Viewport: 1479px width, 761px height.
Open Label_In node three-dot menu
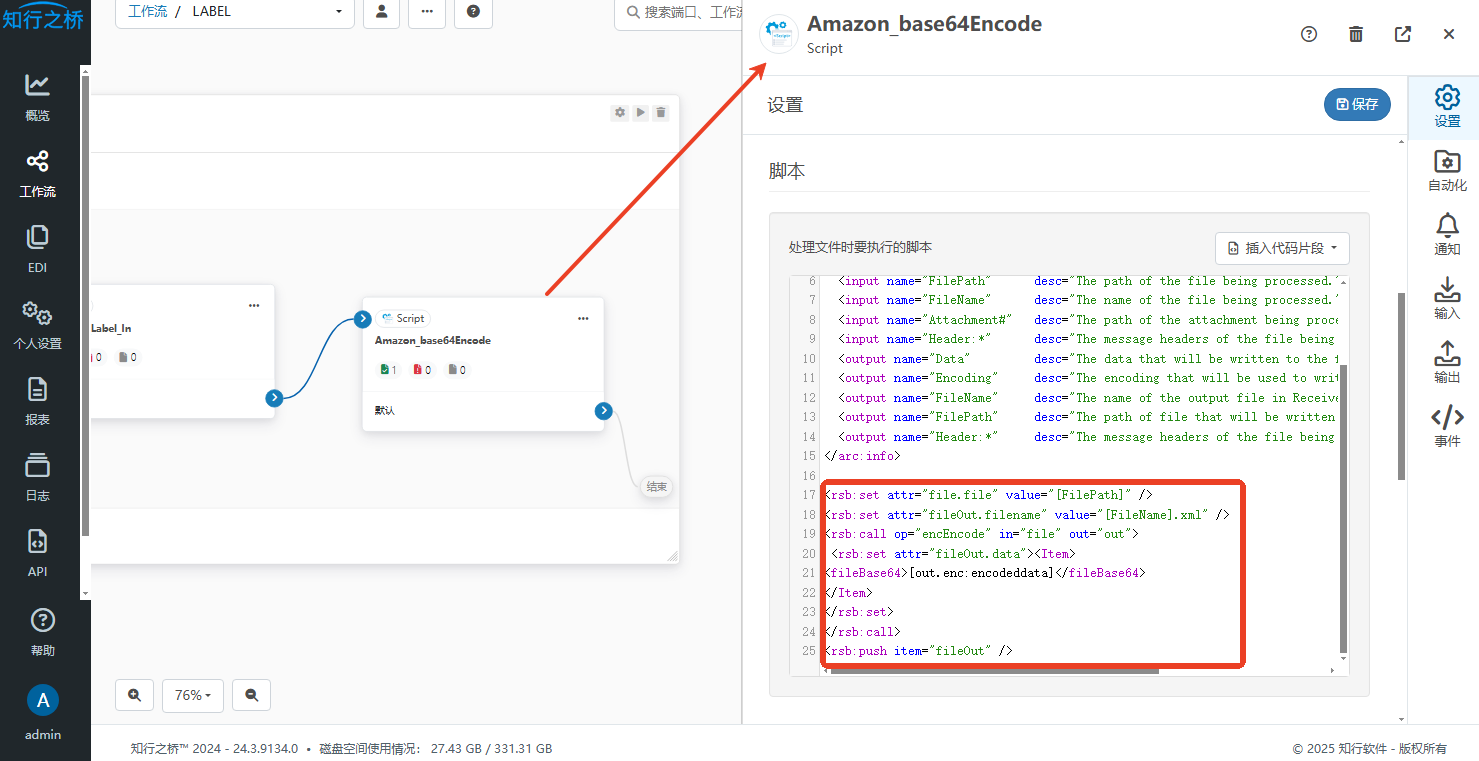tap(254, 305)
